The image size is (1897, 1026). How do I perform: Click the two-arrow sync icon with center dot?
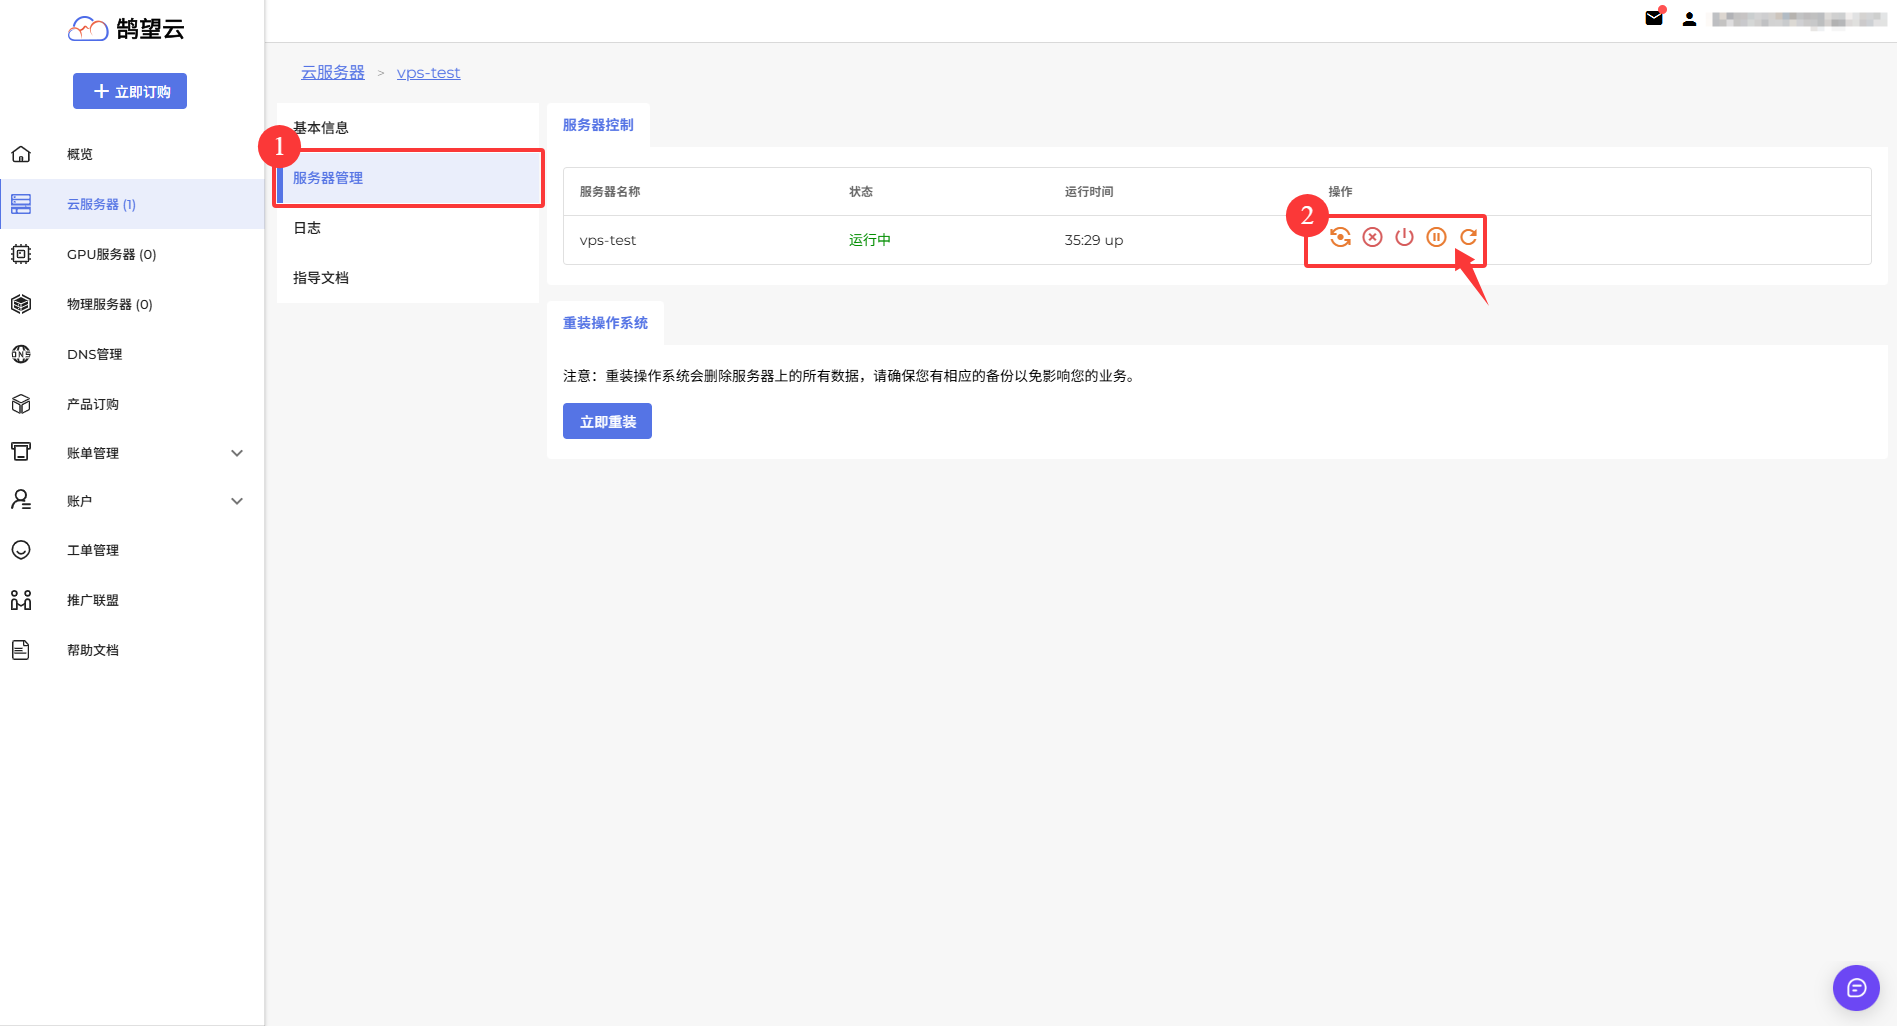pos(1340,237)
